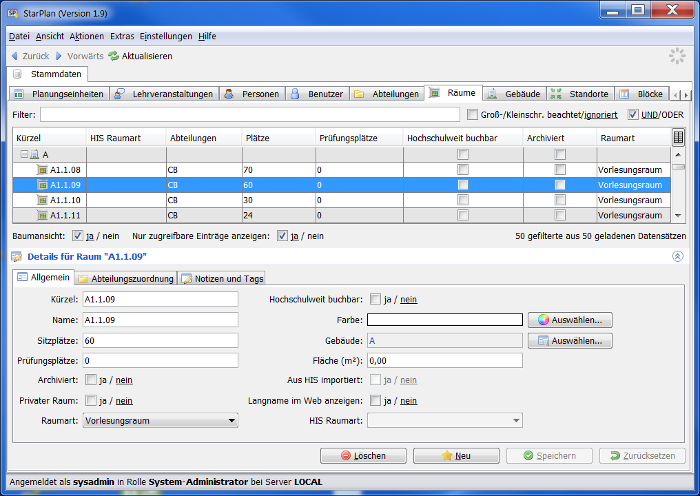Check Archiviert box in row A1.1.10

click(560, 200)
